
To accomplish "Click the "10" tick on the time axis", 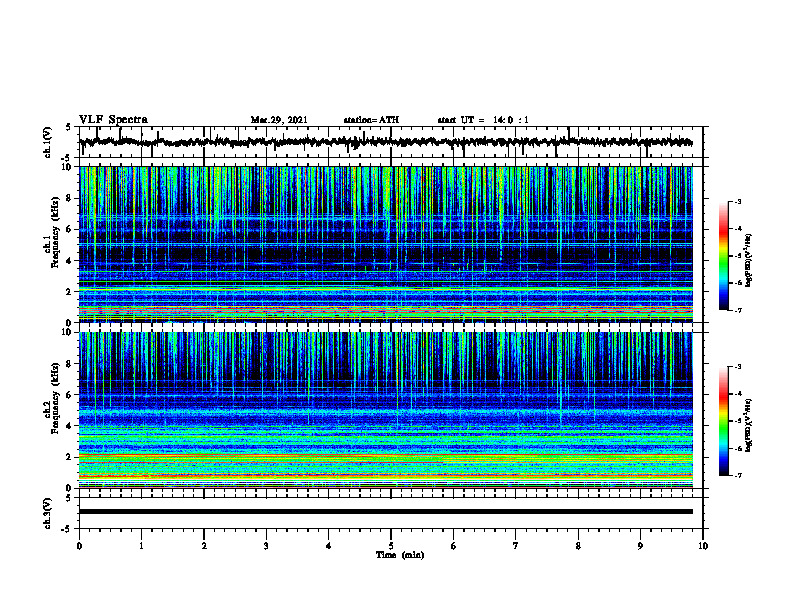I will tap(703, 546).
